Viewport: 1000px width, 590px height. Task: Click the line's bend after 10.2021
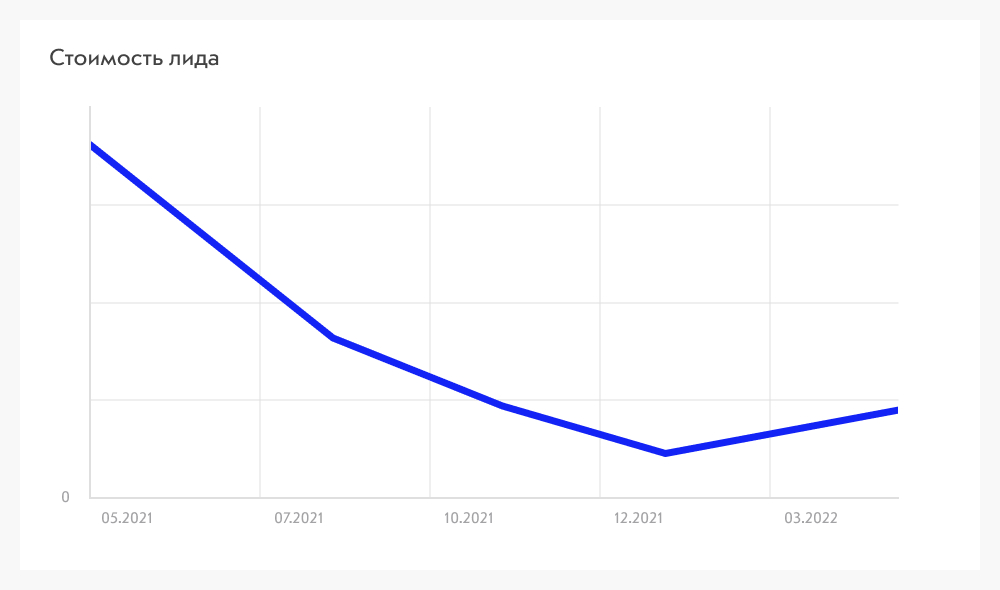(x=504, y=405)
